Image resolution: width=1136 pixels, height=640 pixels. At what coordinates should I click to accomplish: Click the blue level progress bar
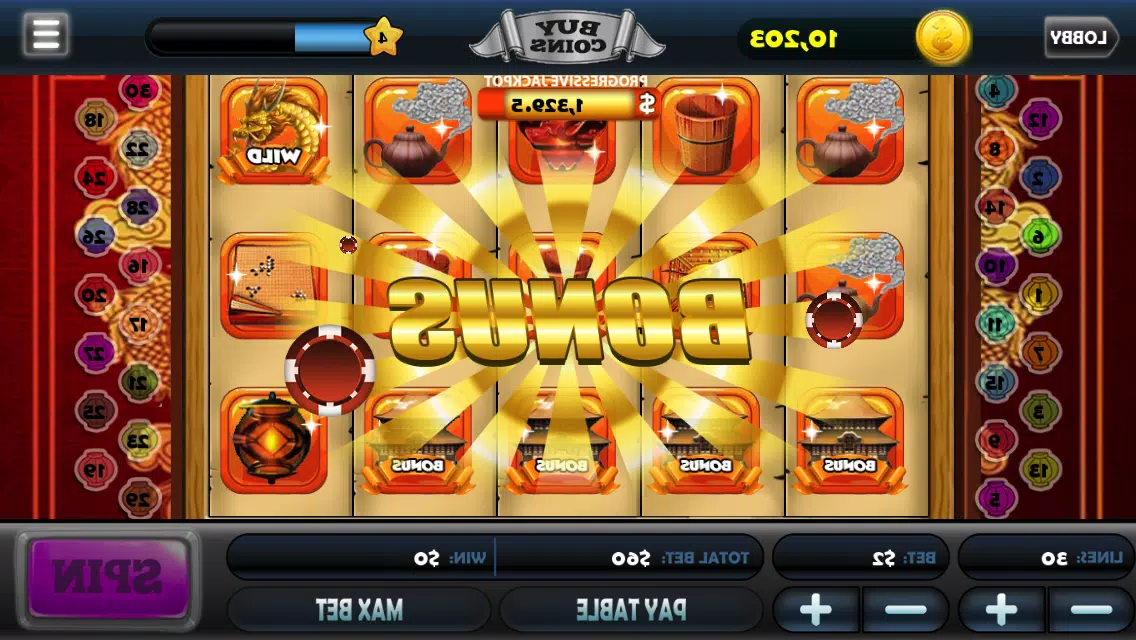pyautogui.click(x=261, y=37)
